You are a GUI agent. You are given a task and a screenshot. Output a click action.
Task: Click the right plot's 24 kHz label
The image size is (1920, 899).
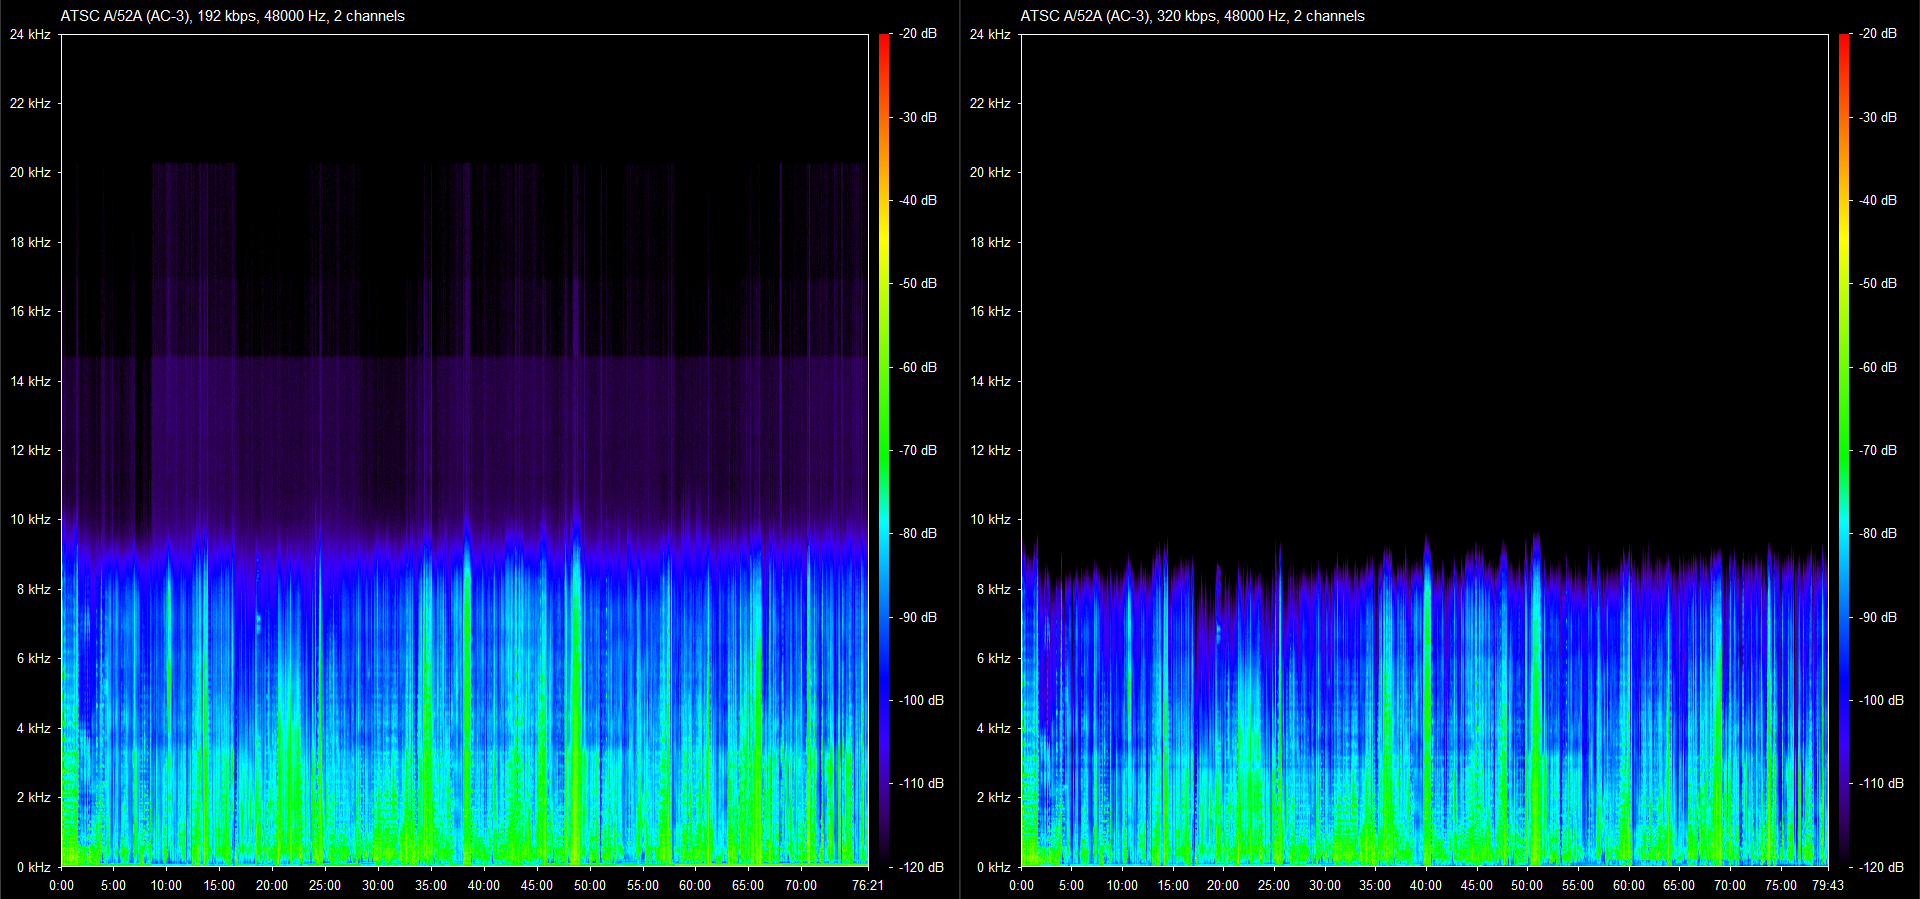(x=990, y=34)
